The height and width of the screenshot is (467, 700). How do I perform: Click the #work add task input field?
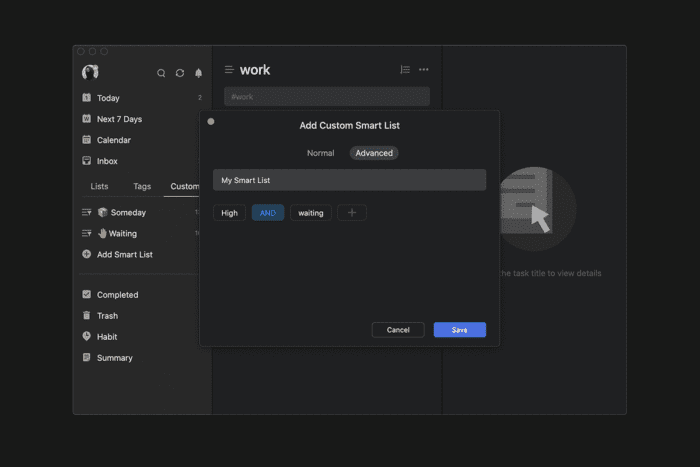pyautogui.click(x=327, y=96)
